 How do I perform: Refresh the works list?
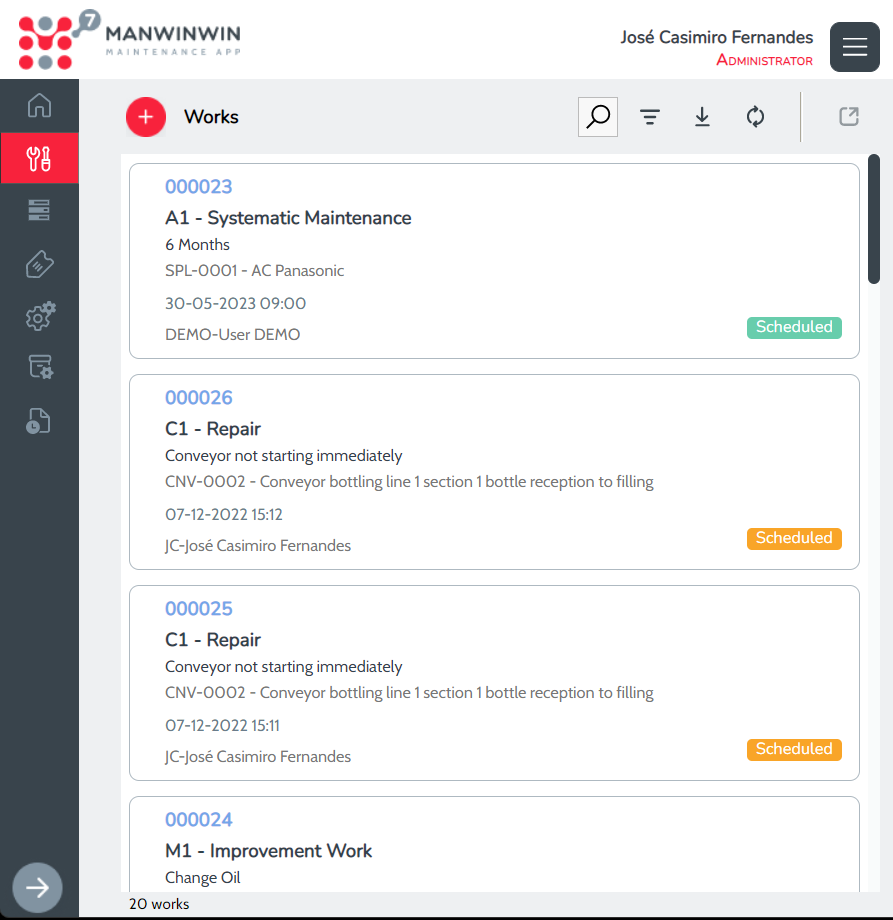755,117
